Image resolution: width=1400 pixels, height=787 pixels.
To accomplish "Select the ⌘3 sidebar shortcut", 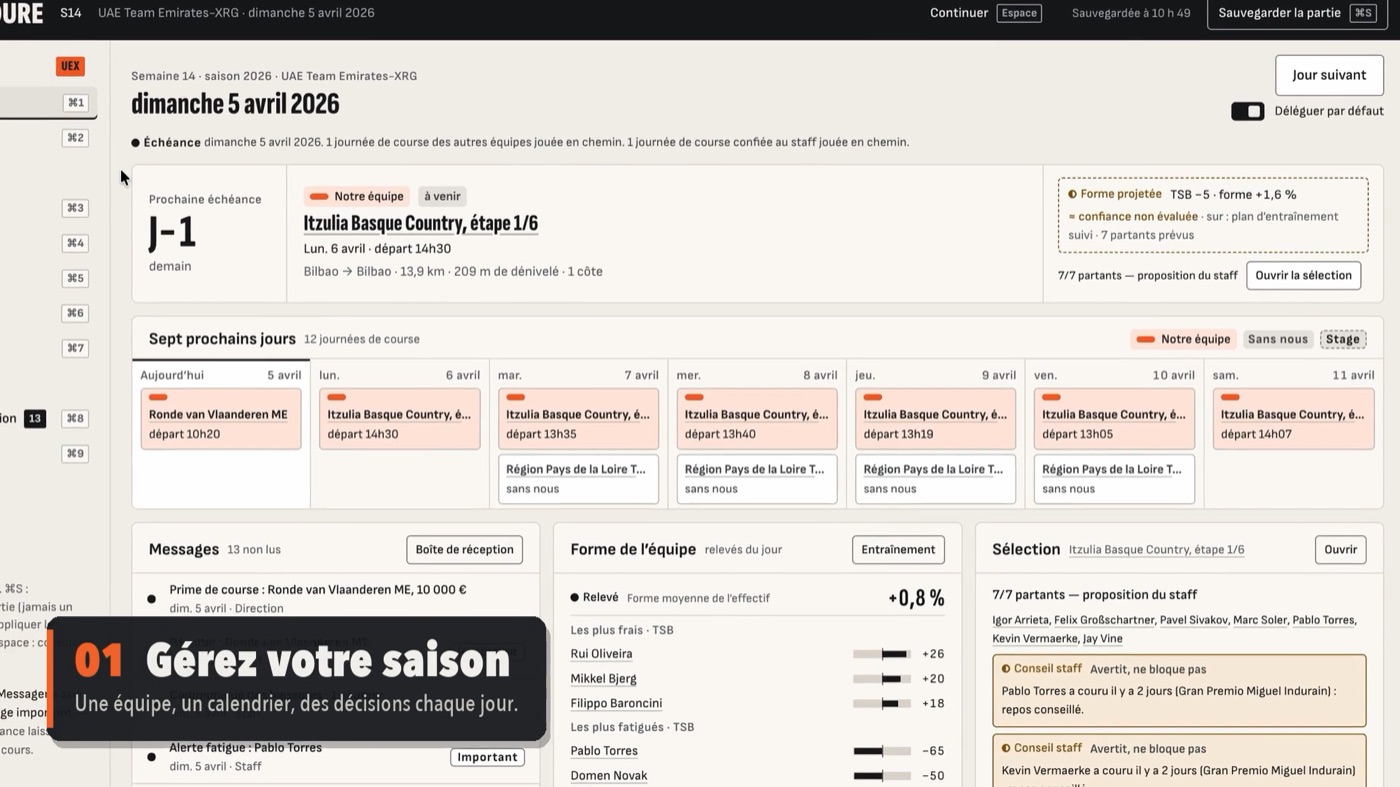I will pos(75,208).
